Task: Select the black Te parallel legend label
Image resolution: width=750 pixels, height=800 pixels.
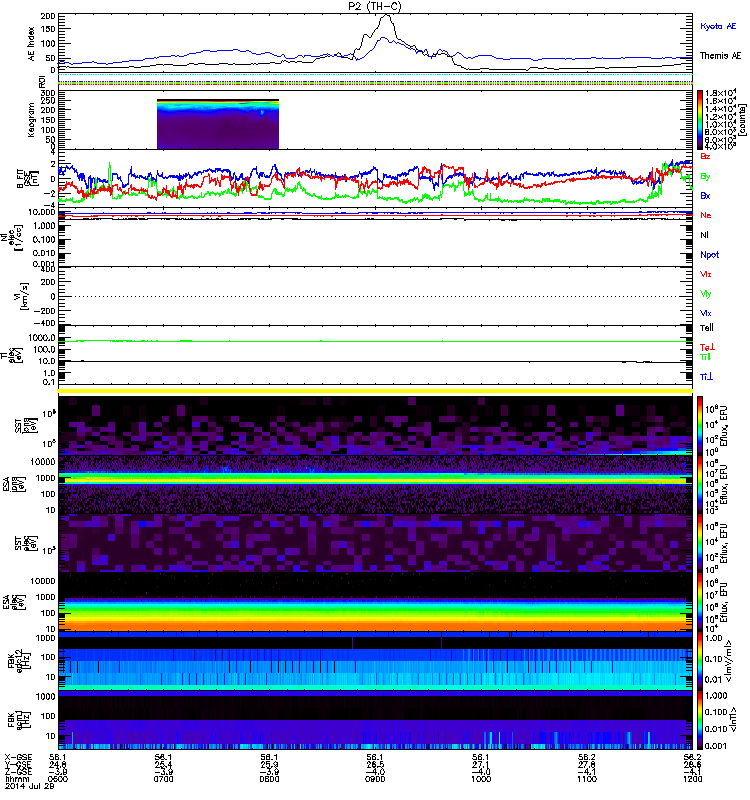Action: [707, 328]
